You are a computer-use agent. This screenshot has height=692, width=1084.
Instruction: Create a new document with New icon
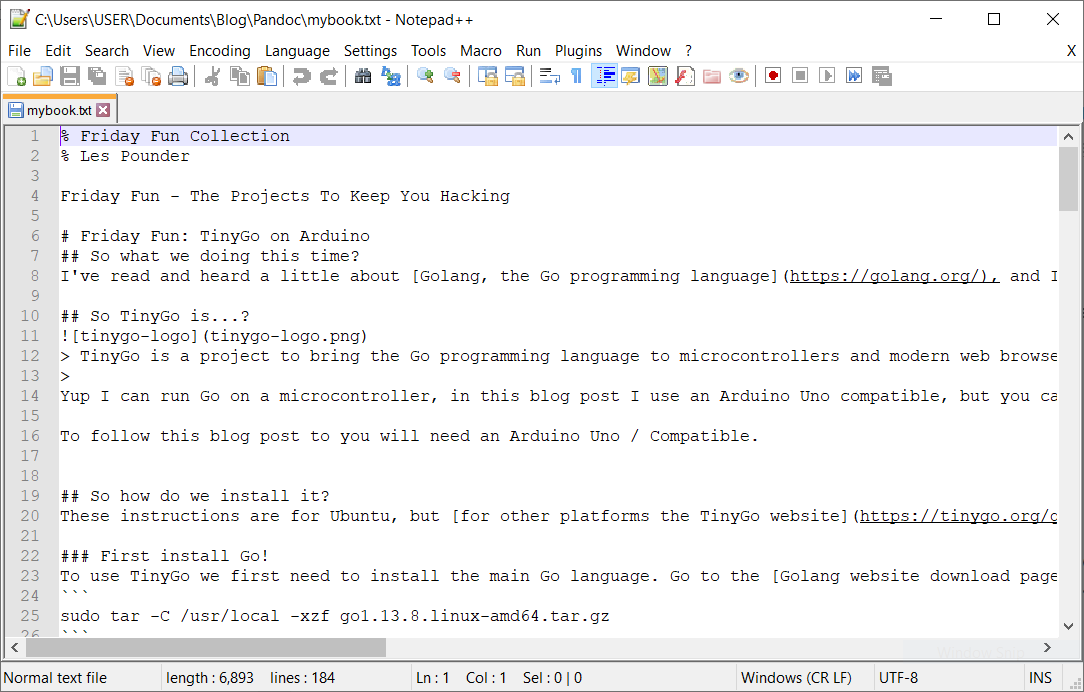pyautogui.click(x=17, y=76)
